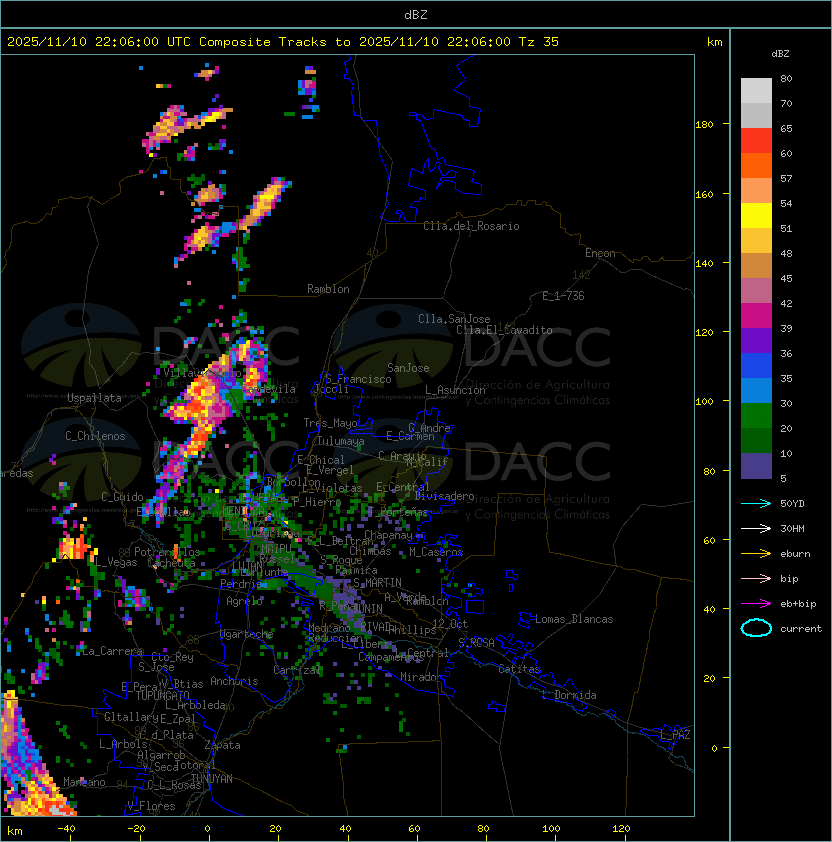Click the Uspallata map label

[x=94, y=398]
